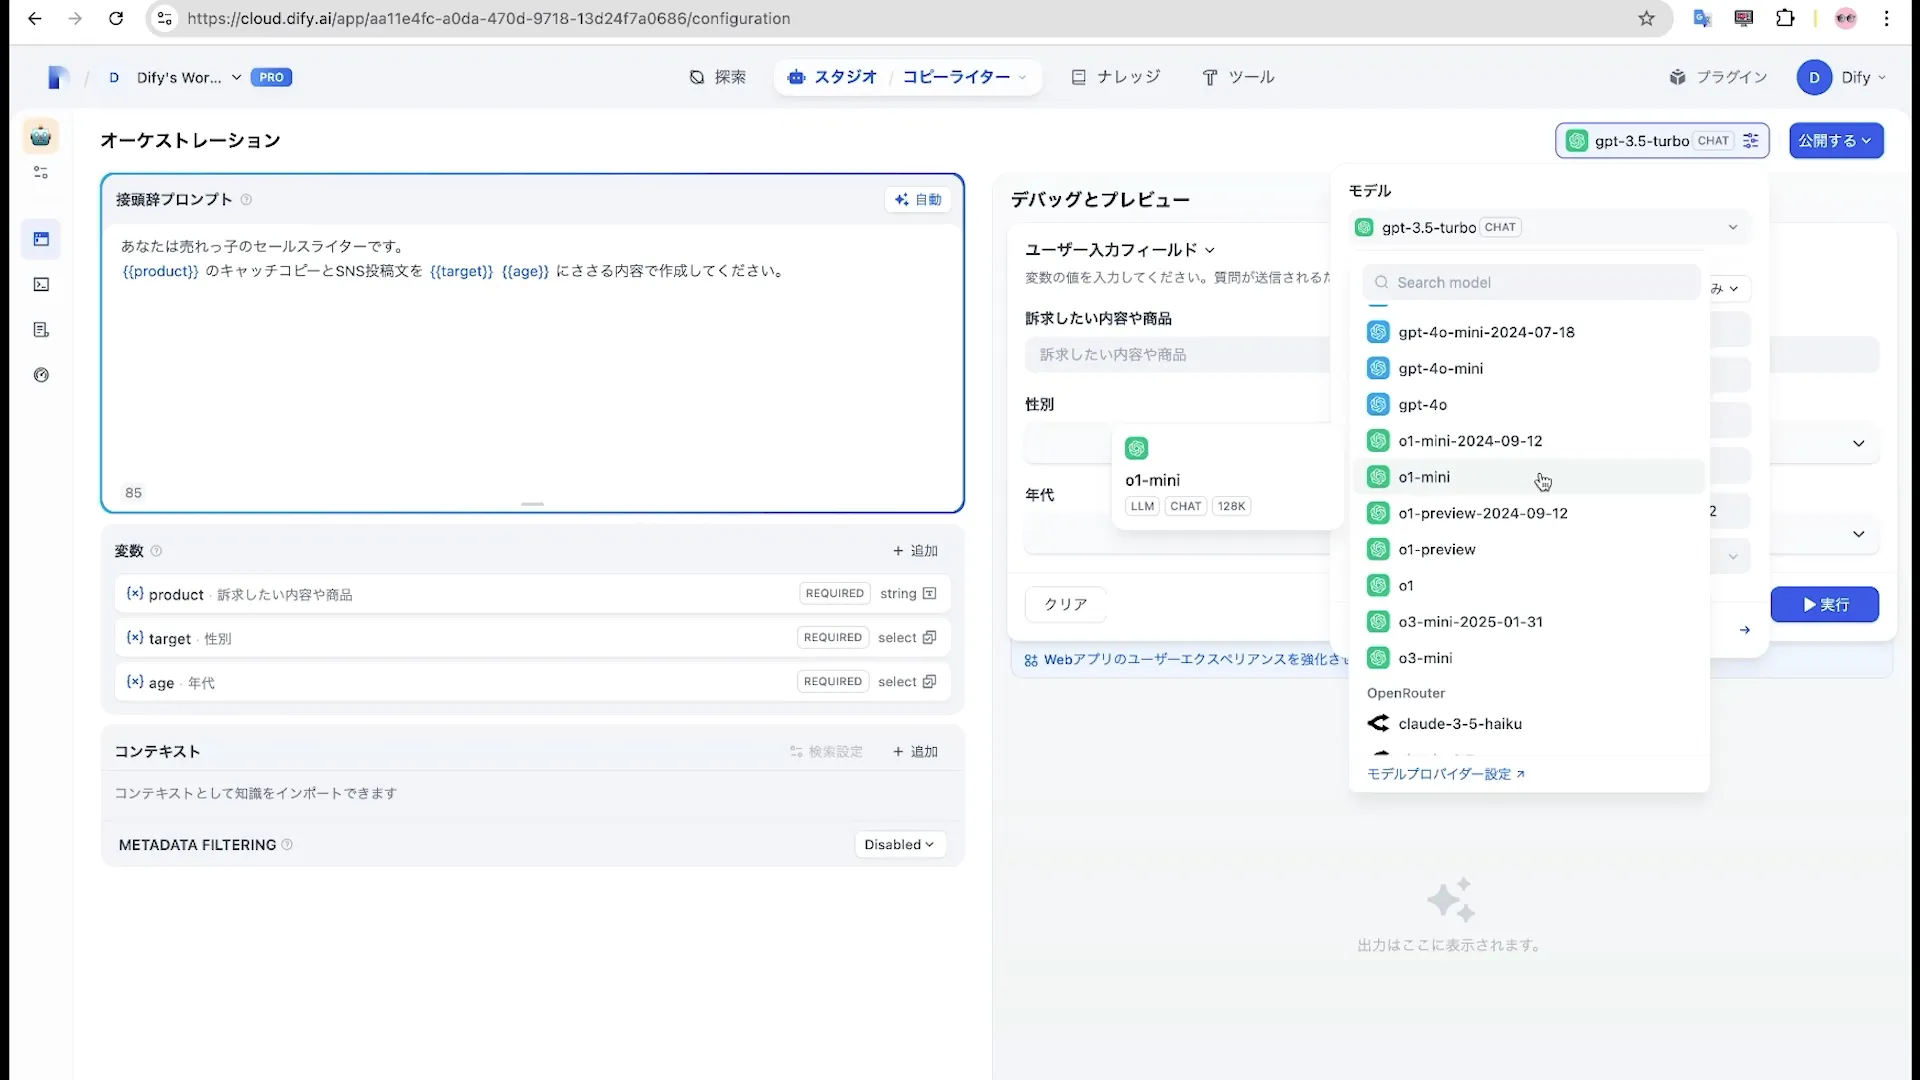Open sidebar app settings toggle icon
The width and height of the screenshot is (1920, 1080).
pos(41,173)
